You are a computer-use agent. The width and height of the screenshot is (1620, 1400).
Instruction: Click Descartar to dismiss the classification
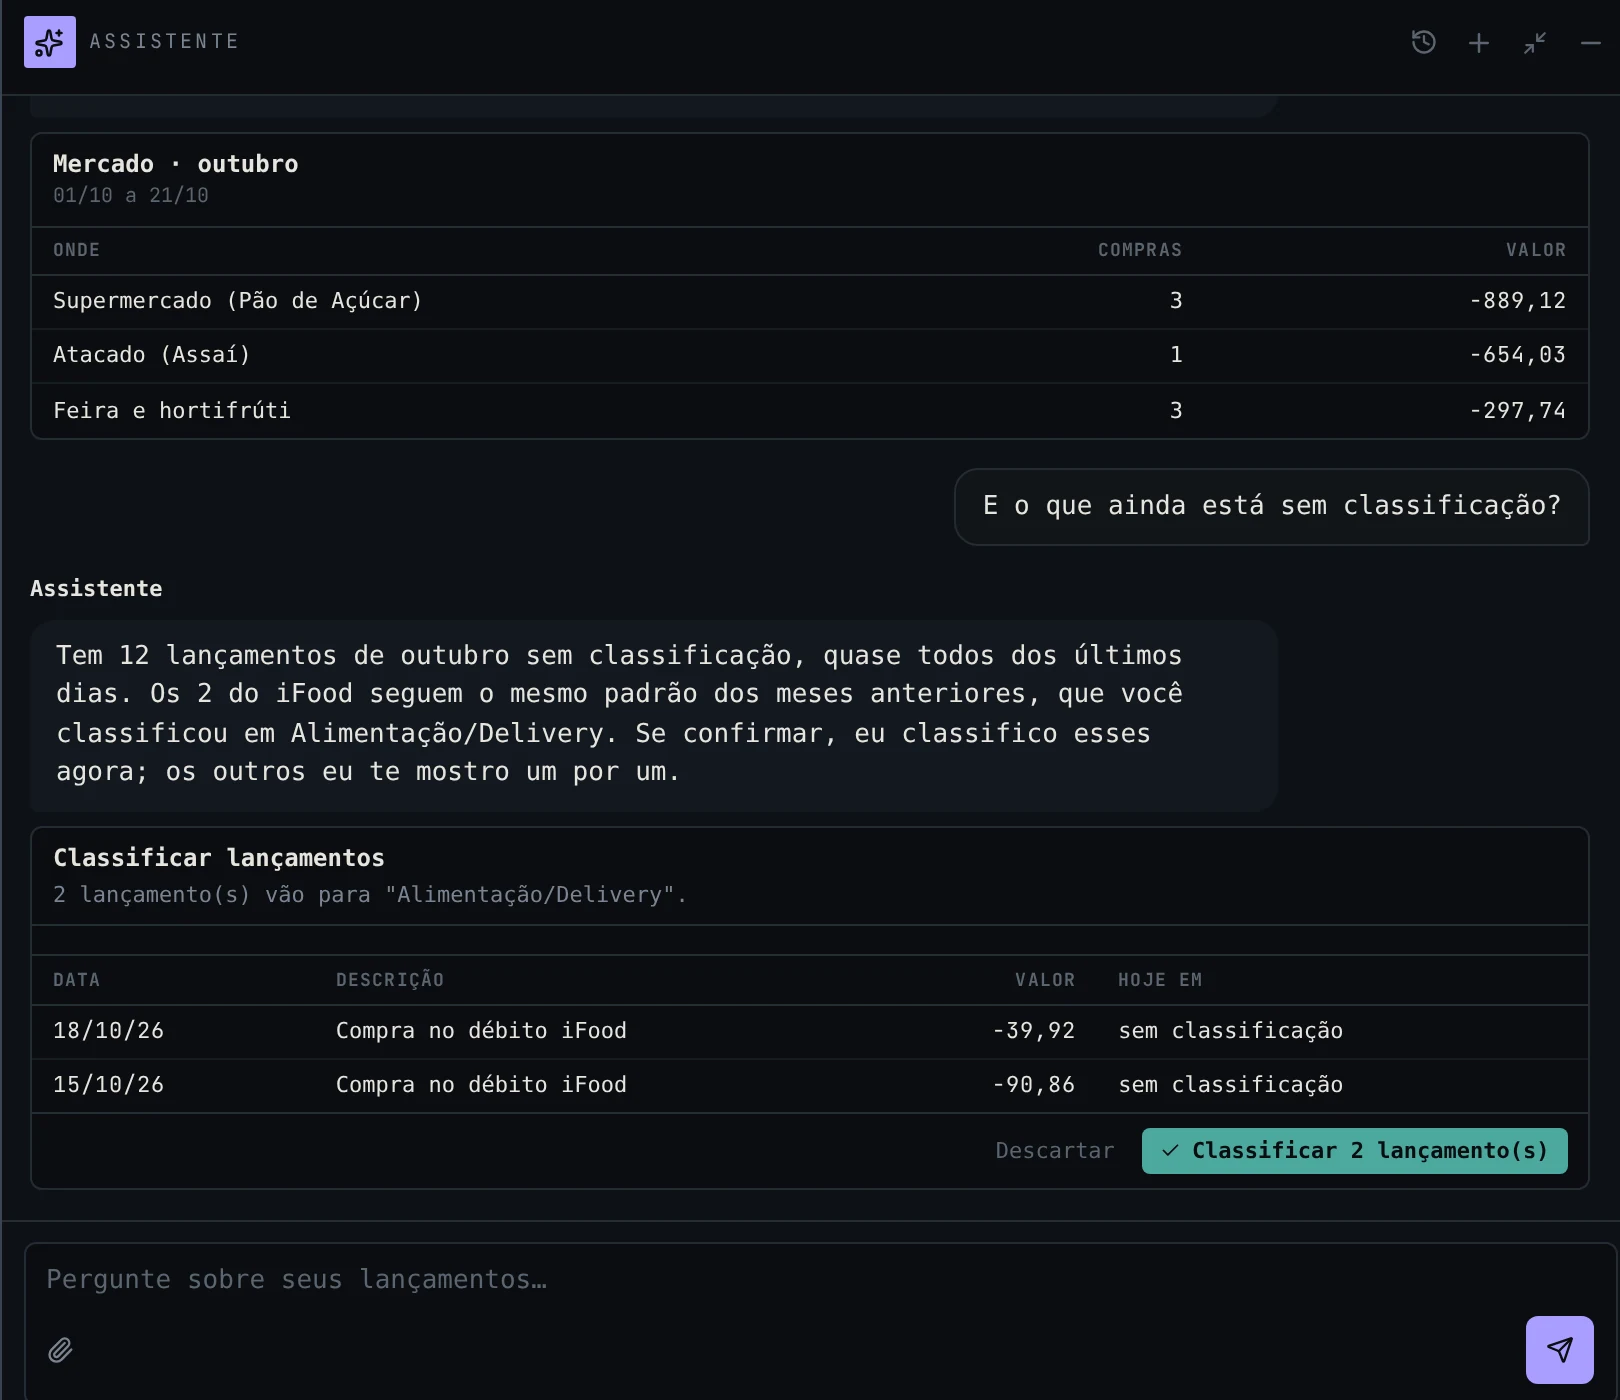coord(1055,1151)
